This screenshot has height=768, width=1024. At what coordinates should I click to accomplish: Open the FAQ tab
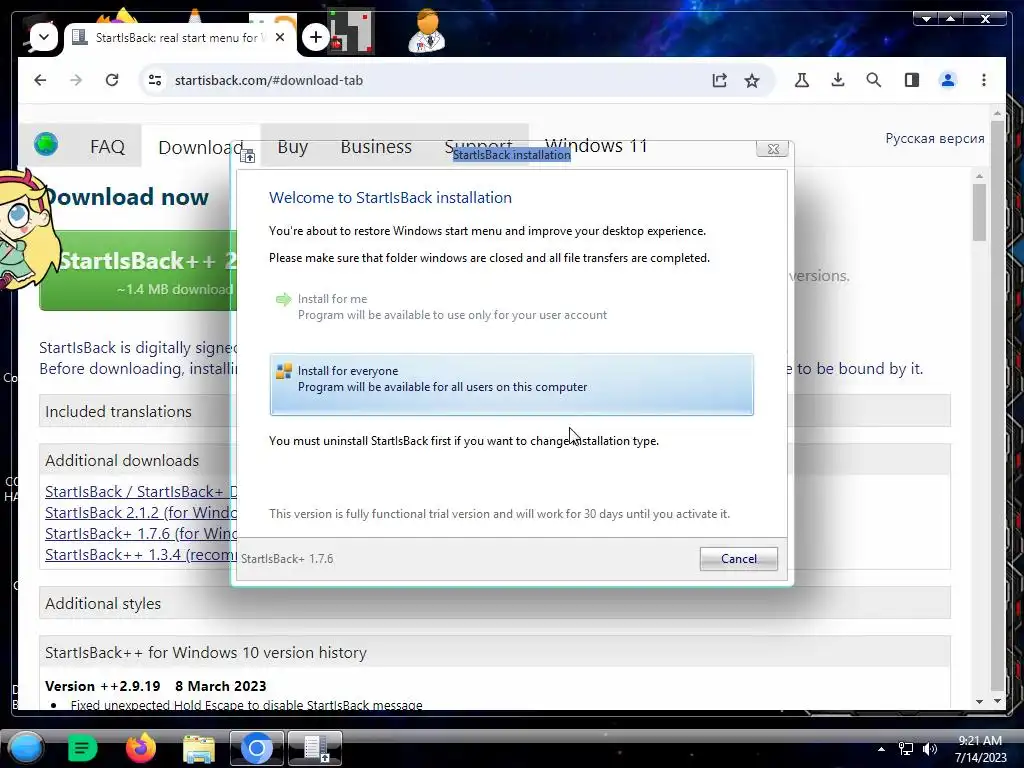tap(107, 146)
